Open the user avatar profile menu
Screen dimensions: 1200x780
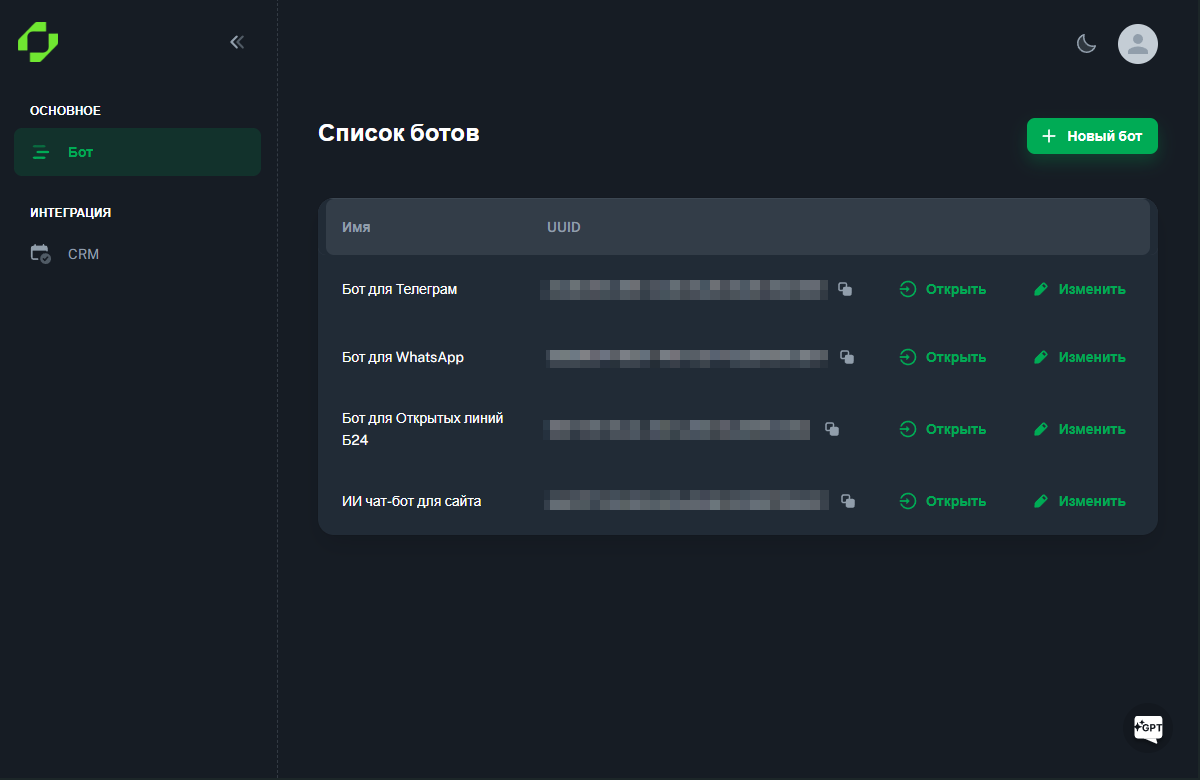1137,44
